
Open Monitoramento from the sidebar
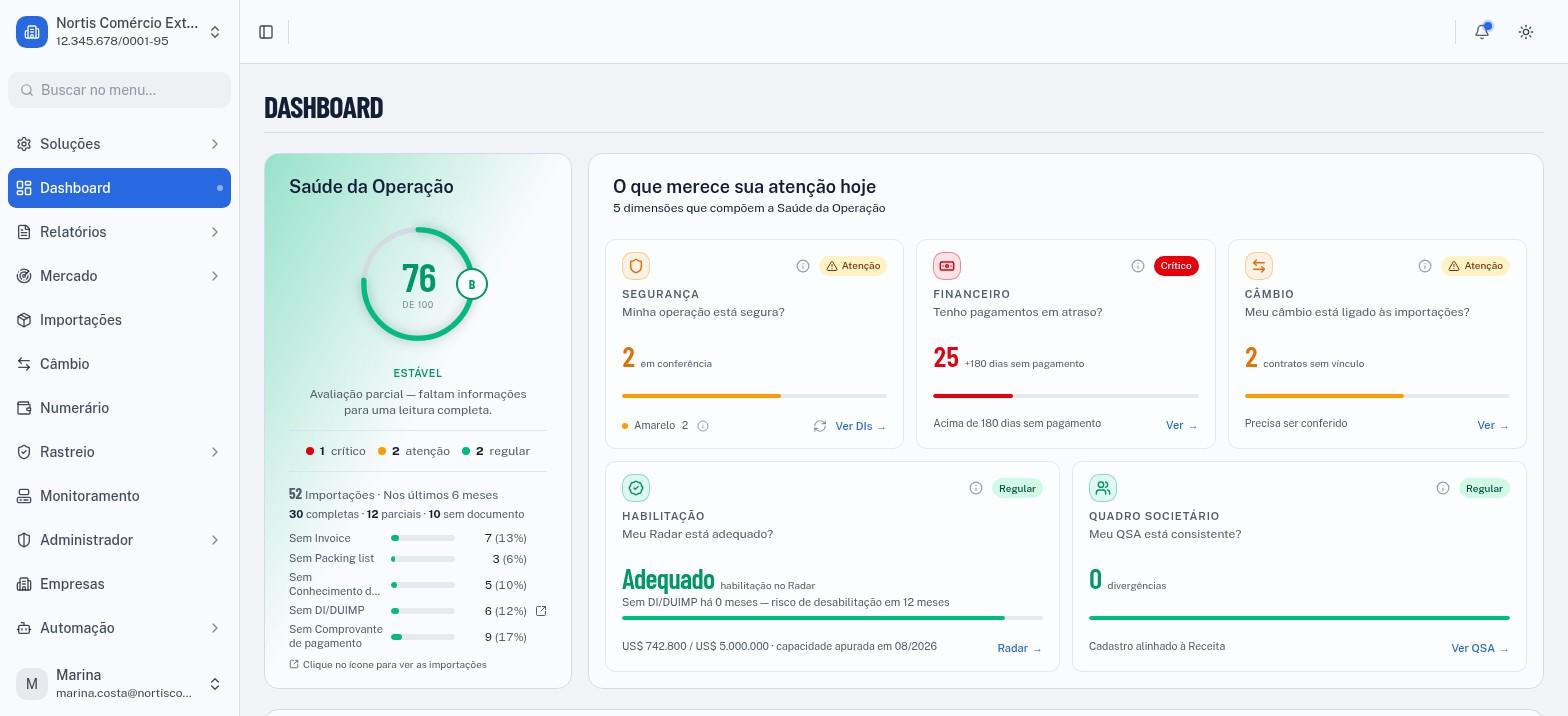[x=119, y=496]
